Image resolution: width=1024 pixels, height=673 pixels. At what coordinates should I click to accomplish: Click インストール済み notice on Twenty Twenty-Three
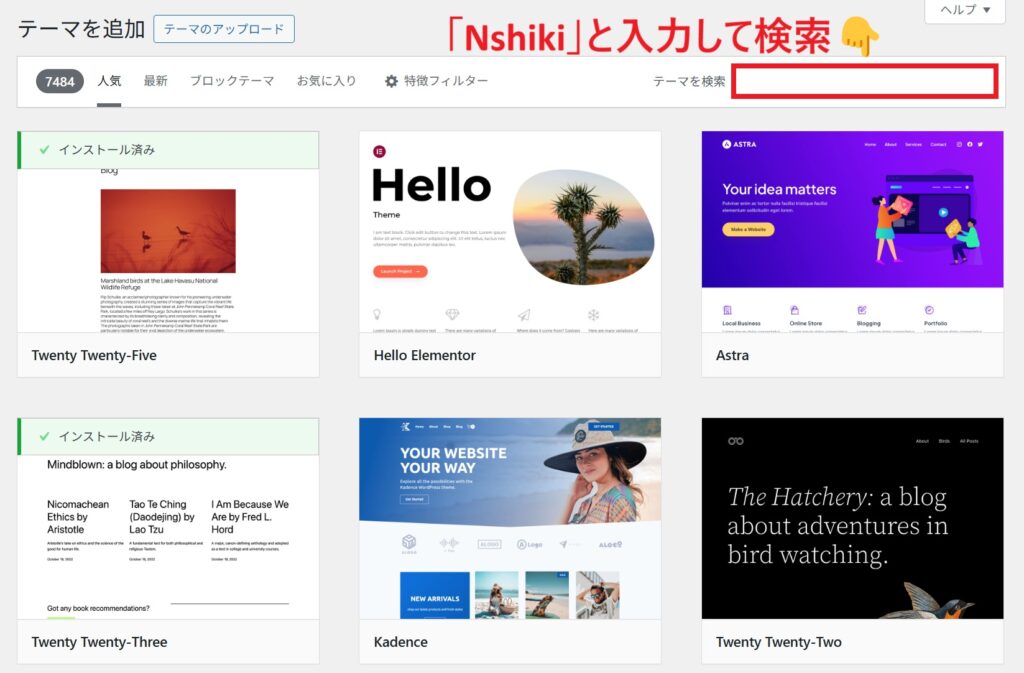click(168, 437)
